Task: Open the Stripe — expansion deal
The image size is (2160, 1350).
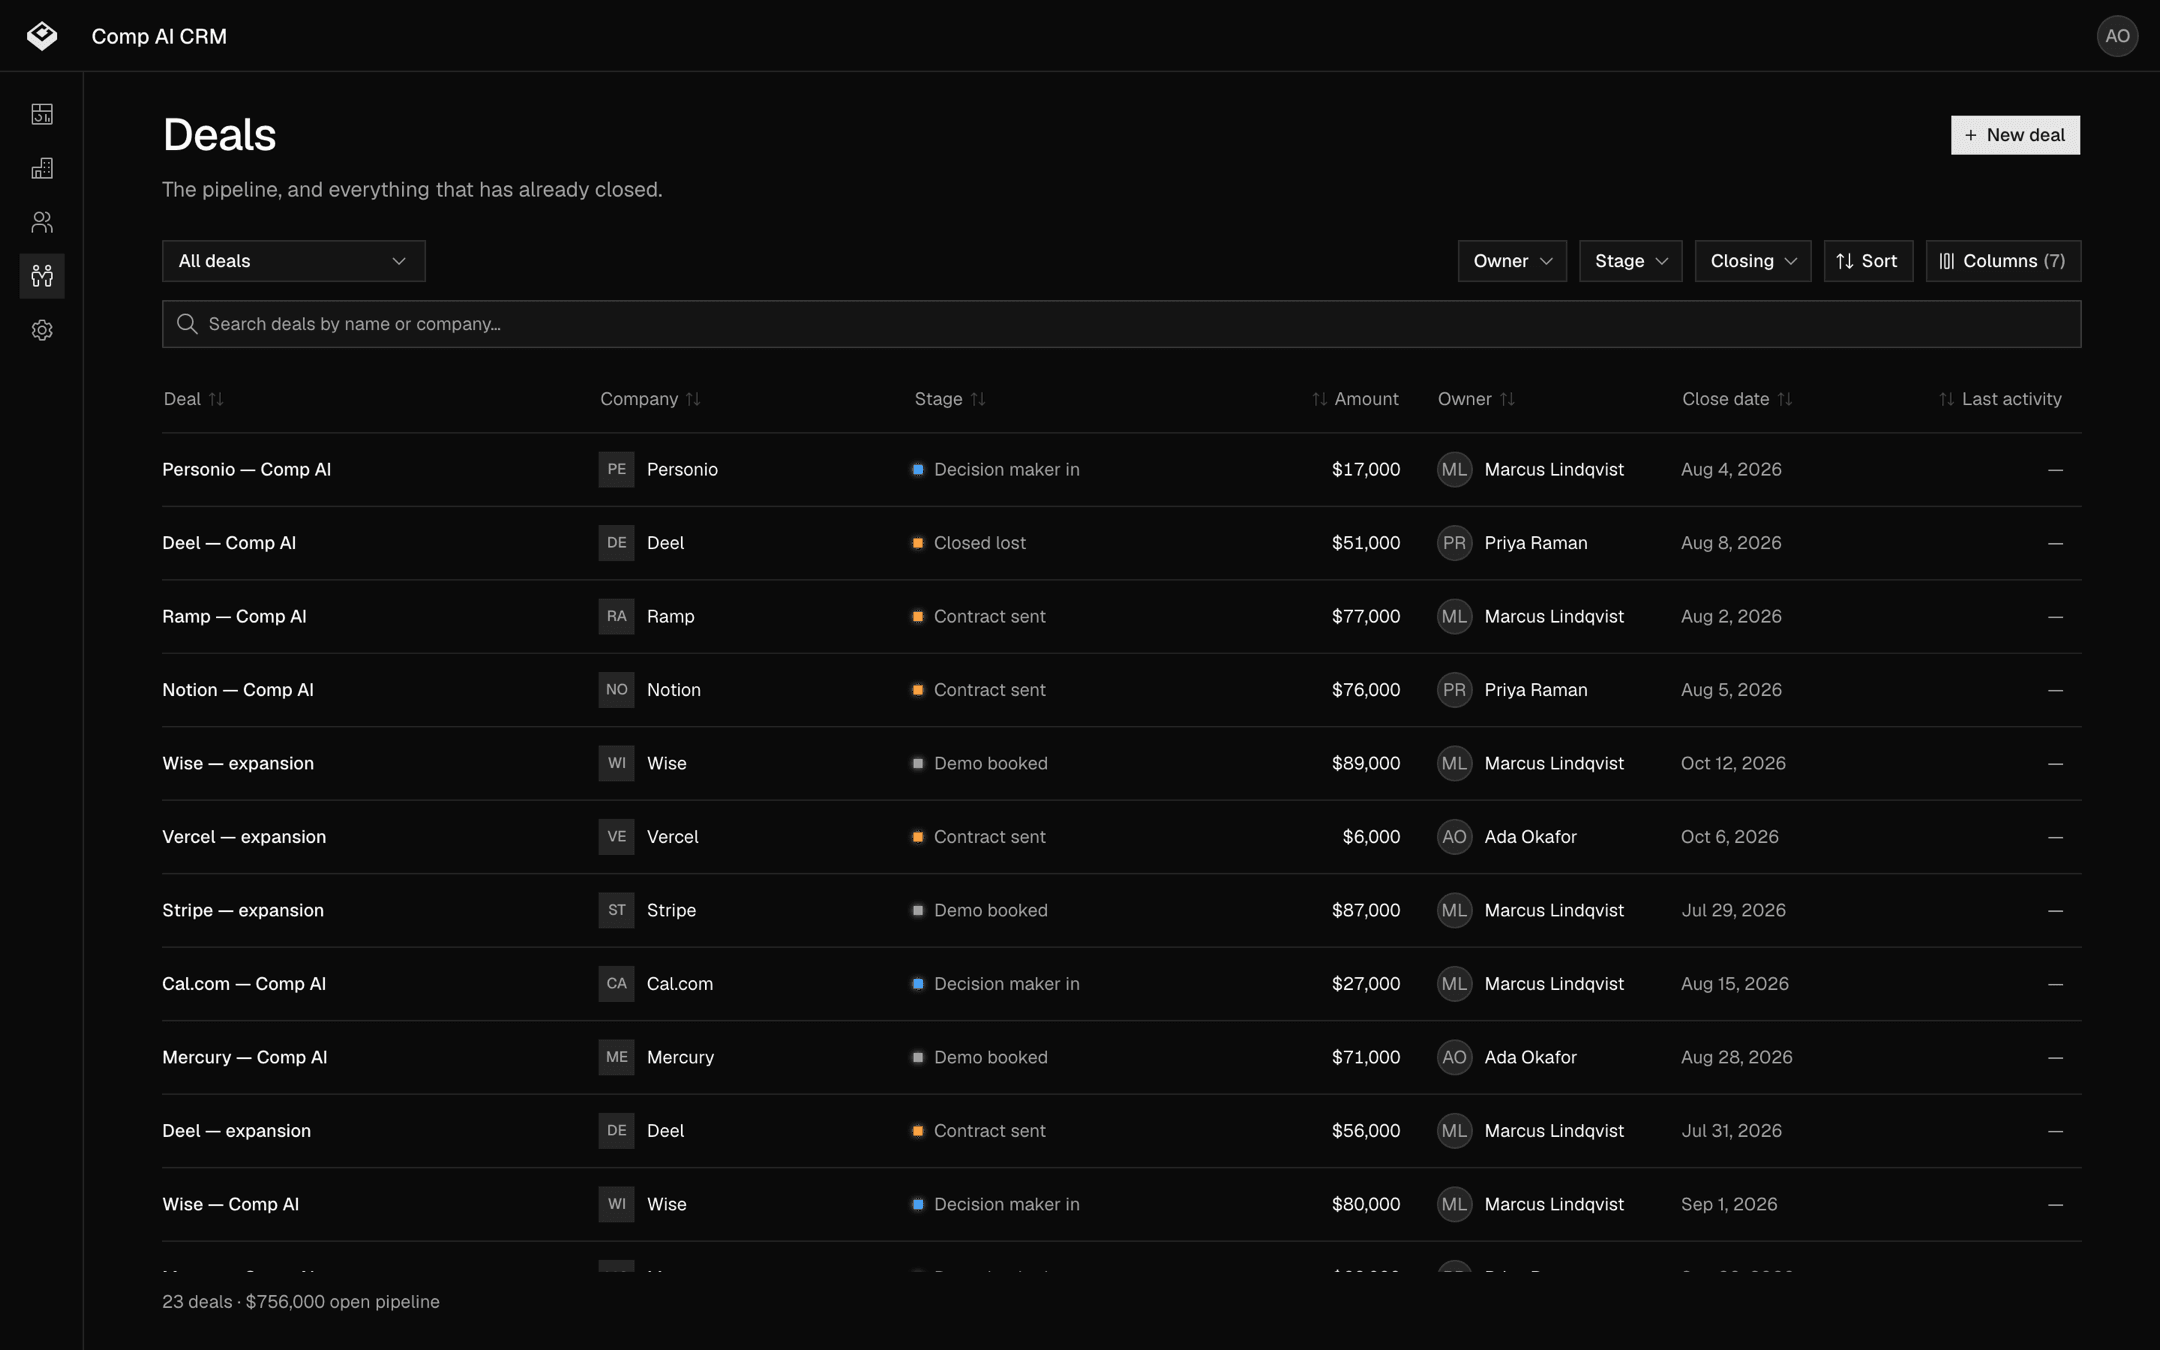Action: click(243, 910)
